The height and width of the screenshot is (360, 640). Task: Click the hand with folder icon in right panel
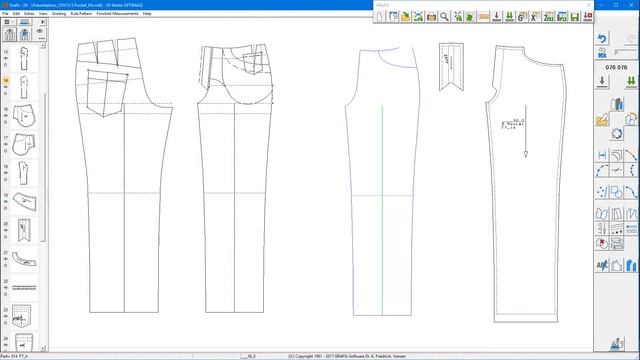[602, 119]
